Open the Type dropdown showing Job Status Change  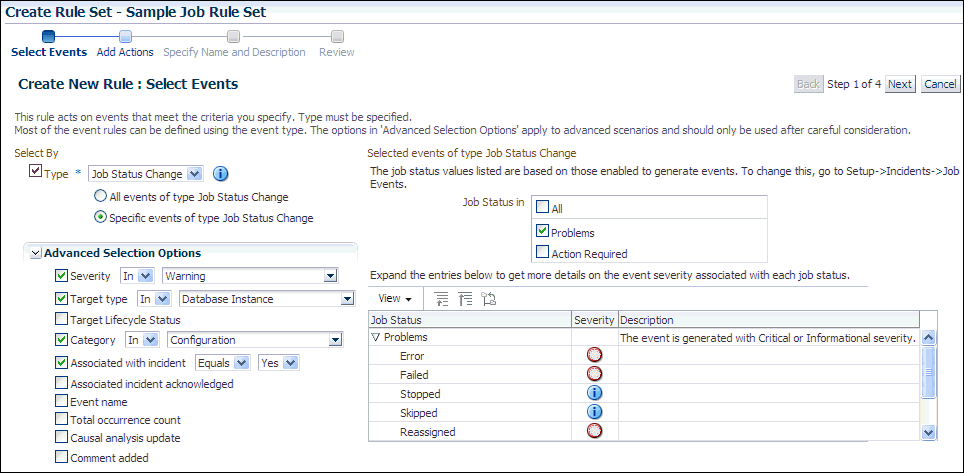pyautogui.click(x=146, y=174)
